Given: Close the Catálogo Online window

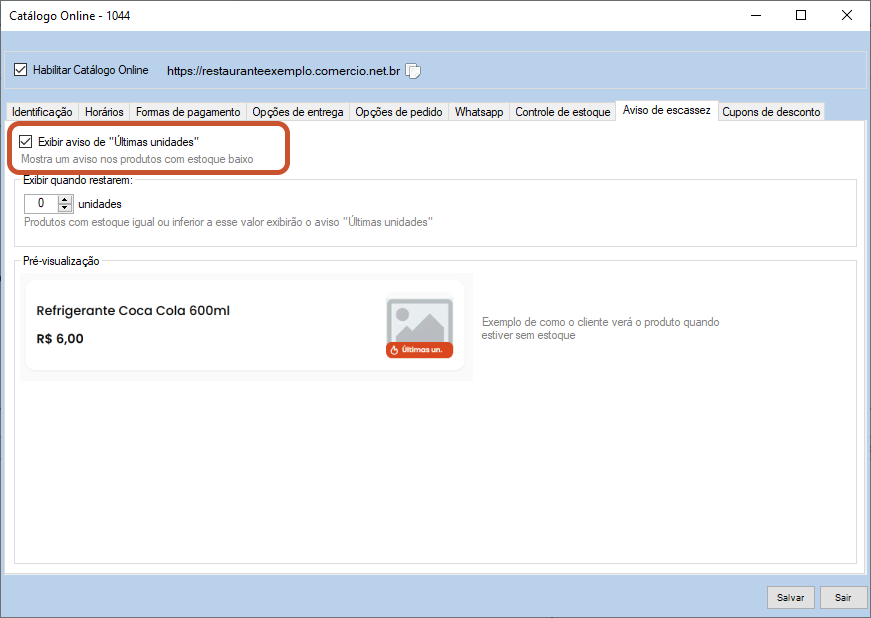Looking at the screenshot, I should pyautogui.click(x=847, y=16).
